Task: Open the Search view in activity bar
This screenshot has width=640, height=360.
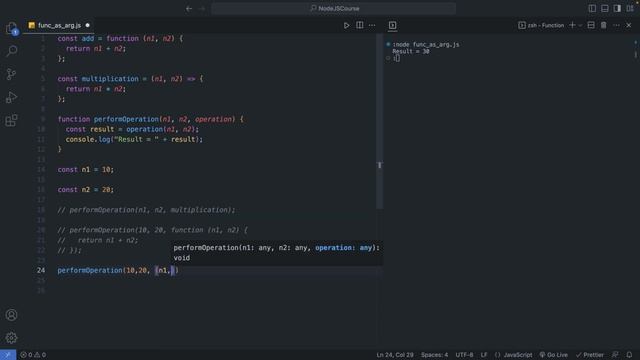Action: (x=11, y=51)
